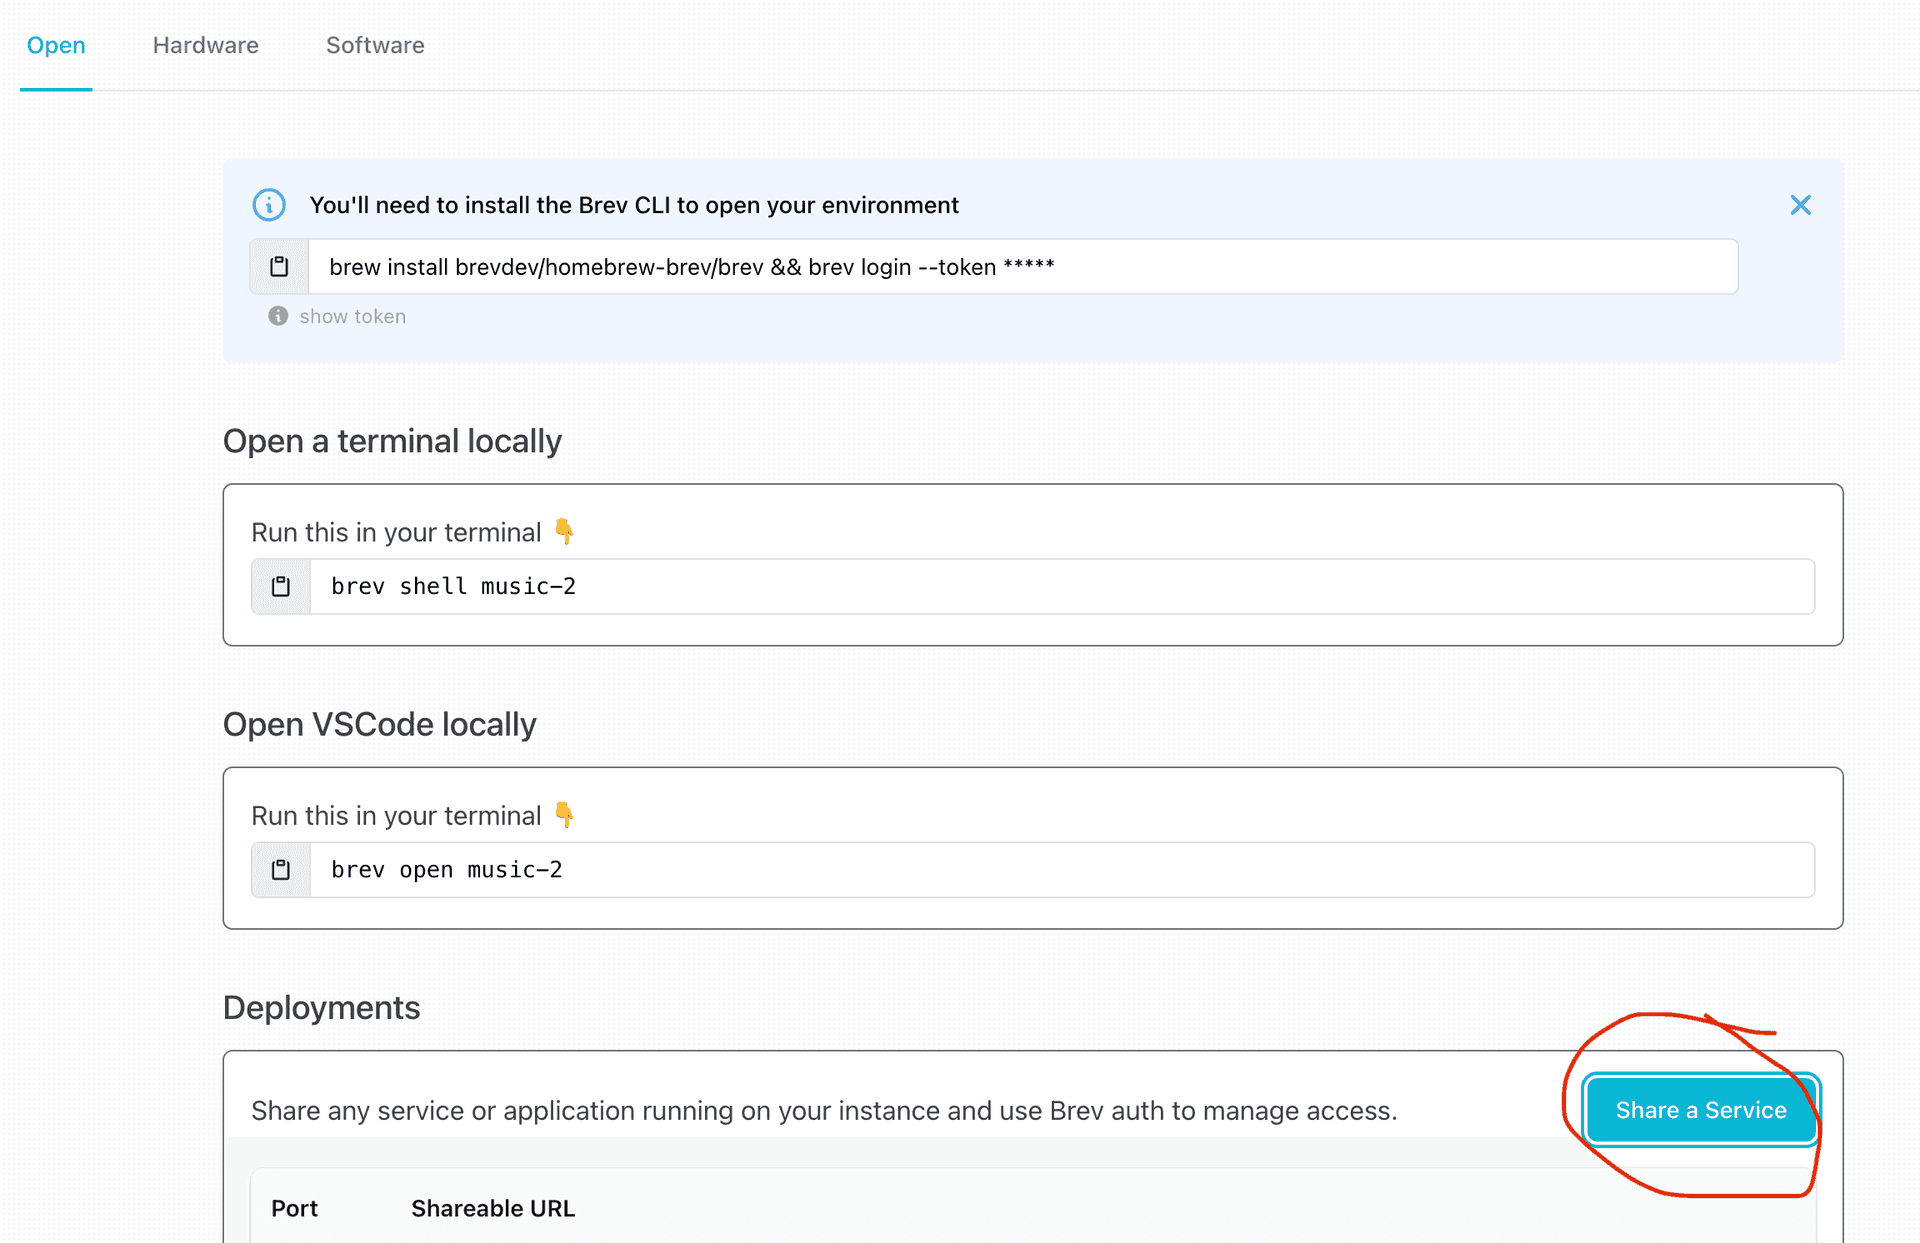The image size is (1920, 1243).
Task: Dismiss the Brev CLI install banner
Action: (1800, 205)
